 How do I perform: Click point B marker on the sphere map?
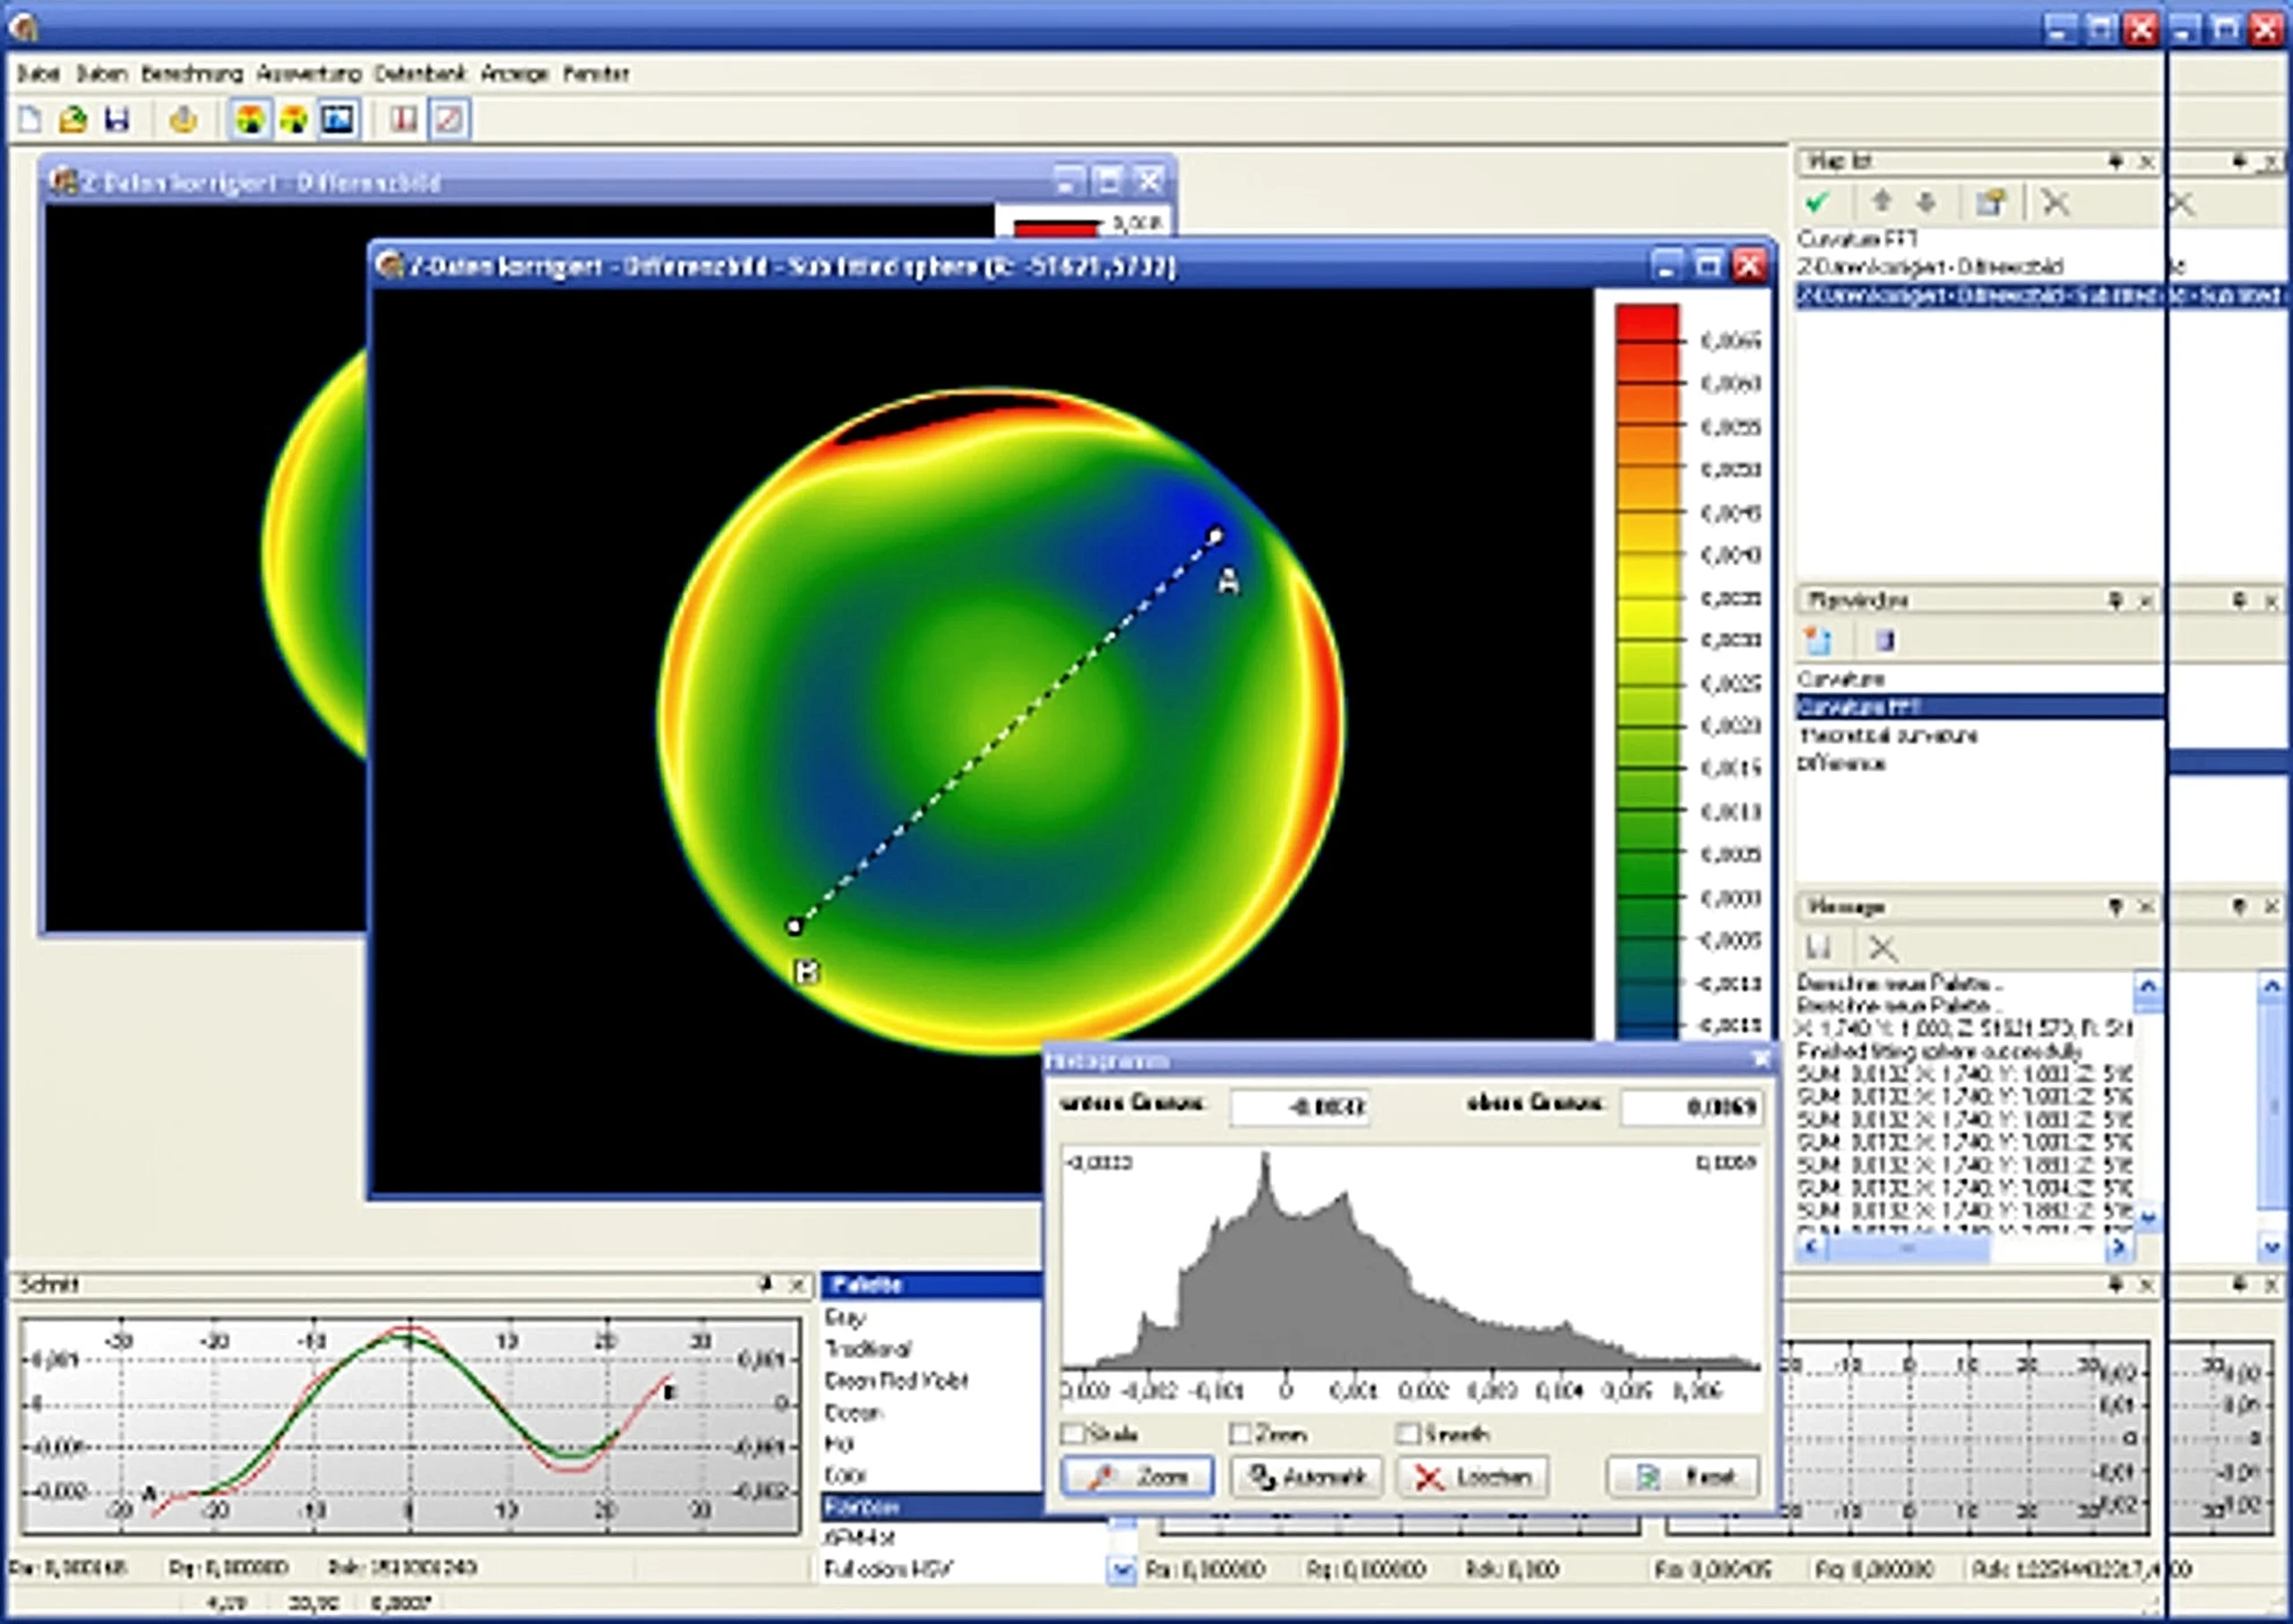tap(794, 926)
